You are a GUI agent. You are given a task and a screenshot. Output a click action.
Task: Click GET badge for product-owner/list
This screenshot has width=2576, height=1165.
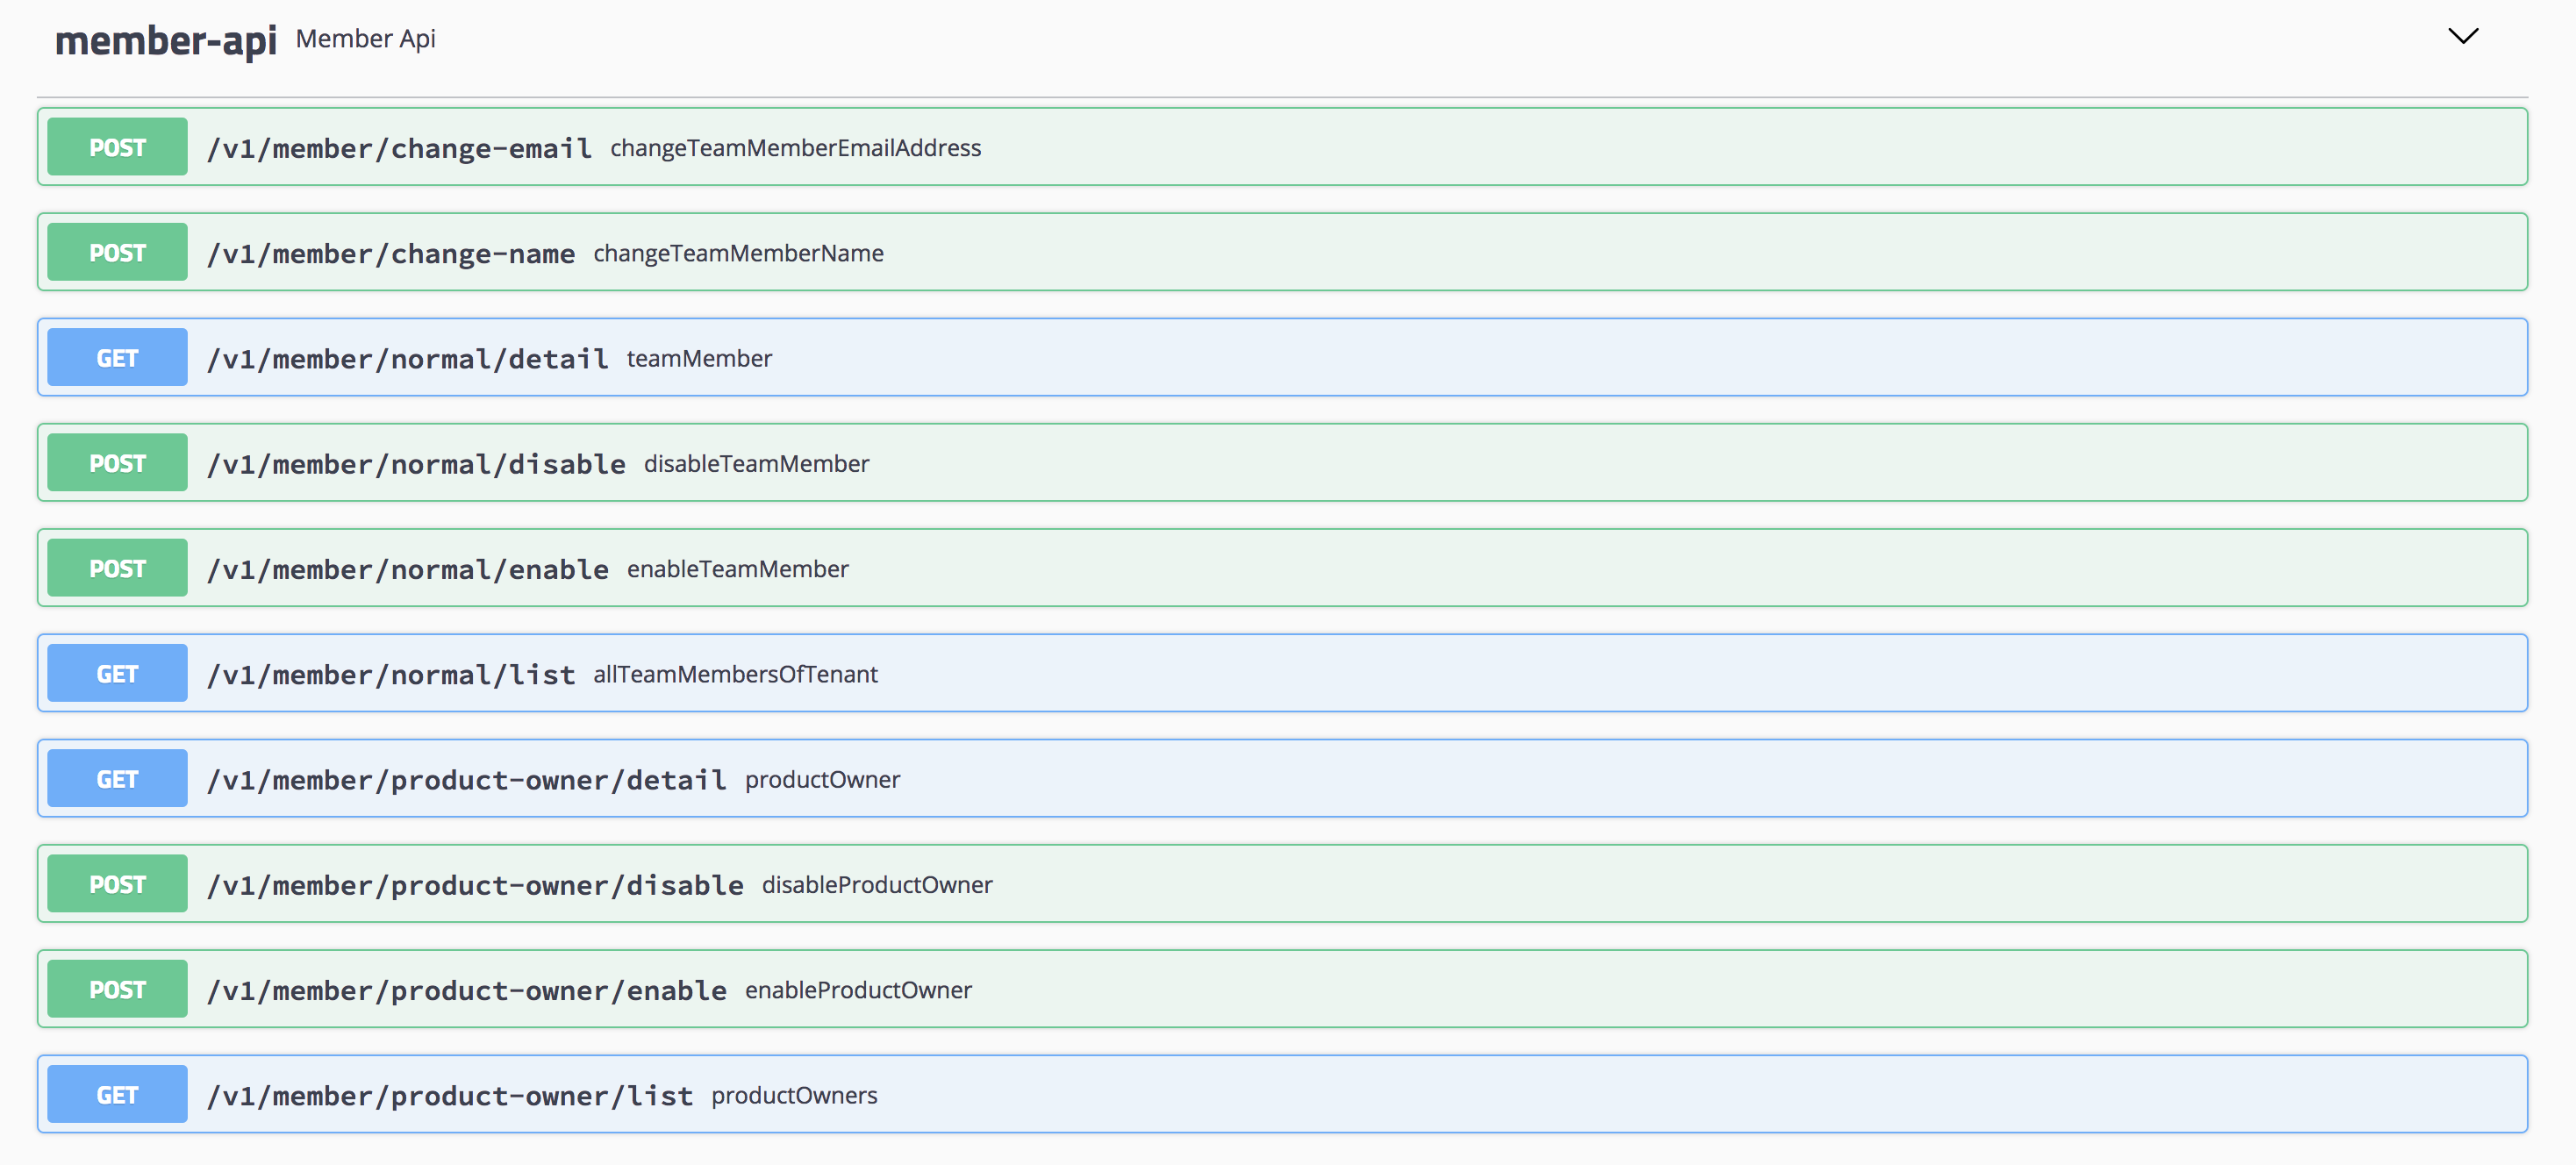click(117, 1095)
